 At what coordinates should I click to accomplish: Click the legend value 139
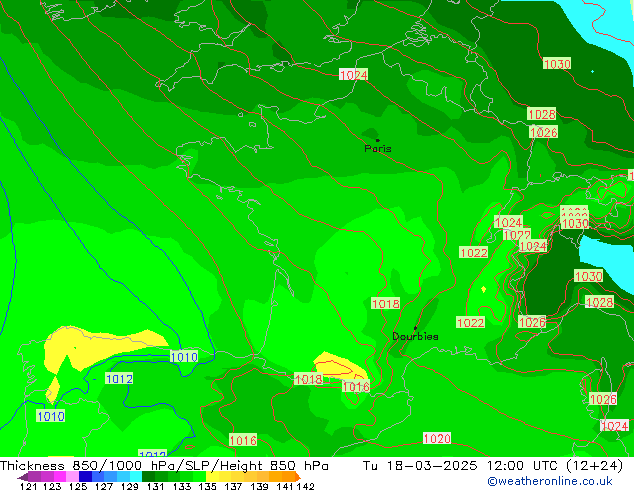coord(259,486)
